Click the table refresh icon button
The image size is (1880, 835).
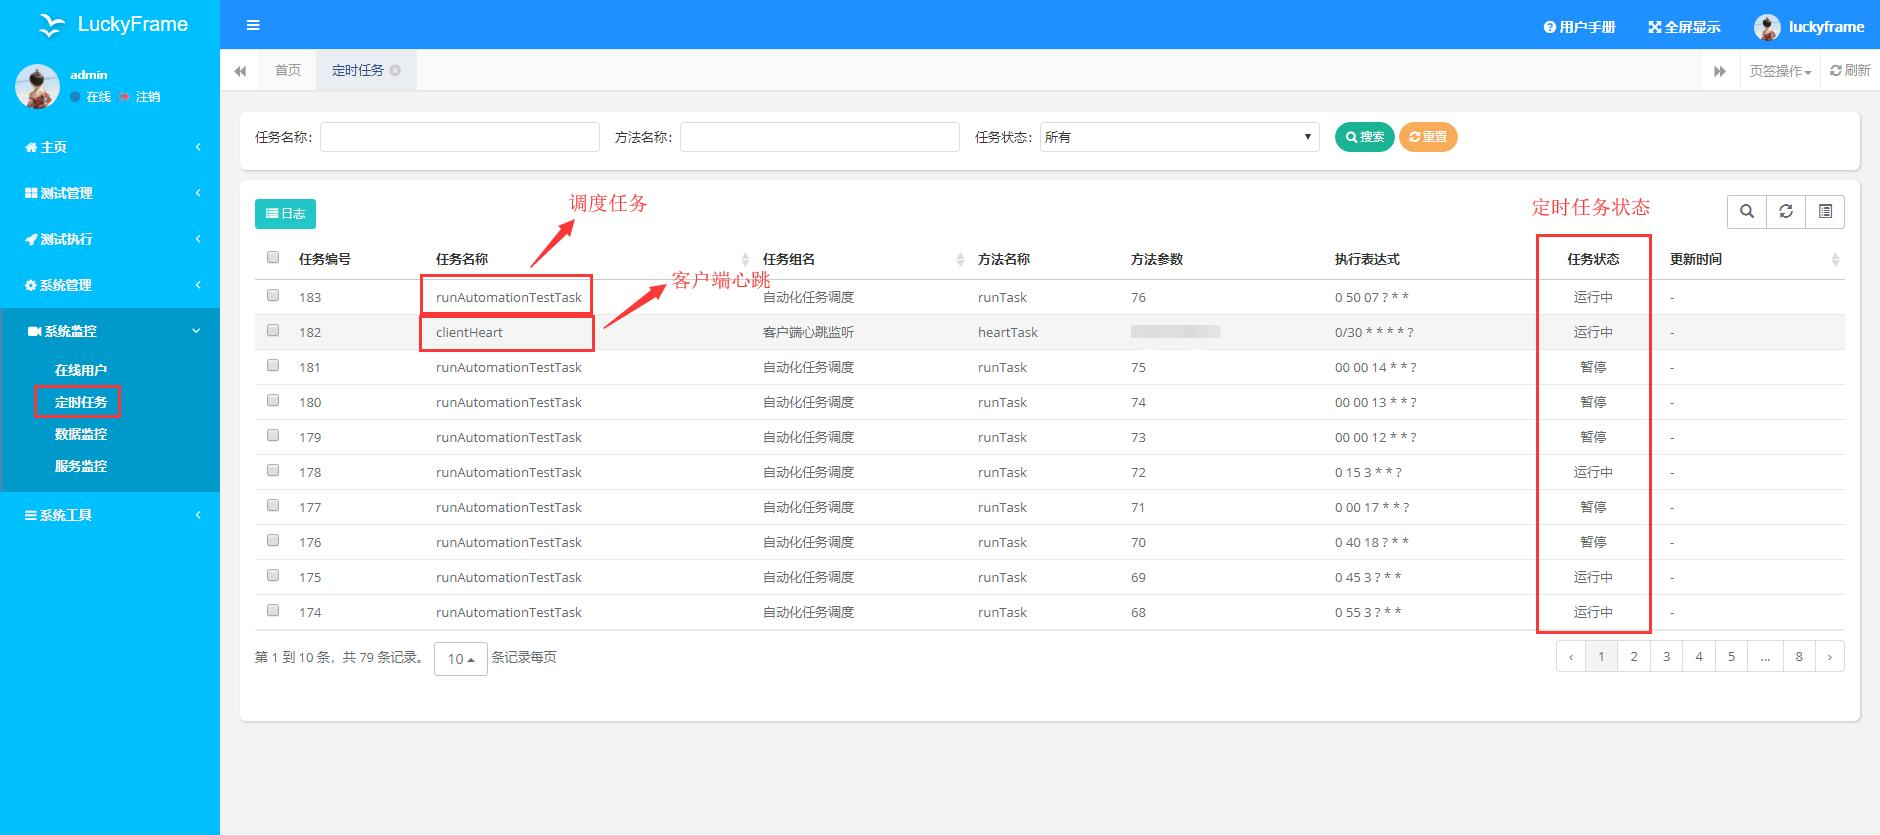(1786, 211)
